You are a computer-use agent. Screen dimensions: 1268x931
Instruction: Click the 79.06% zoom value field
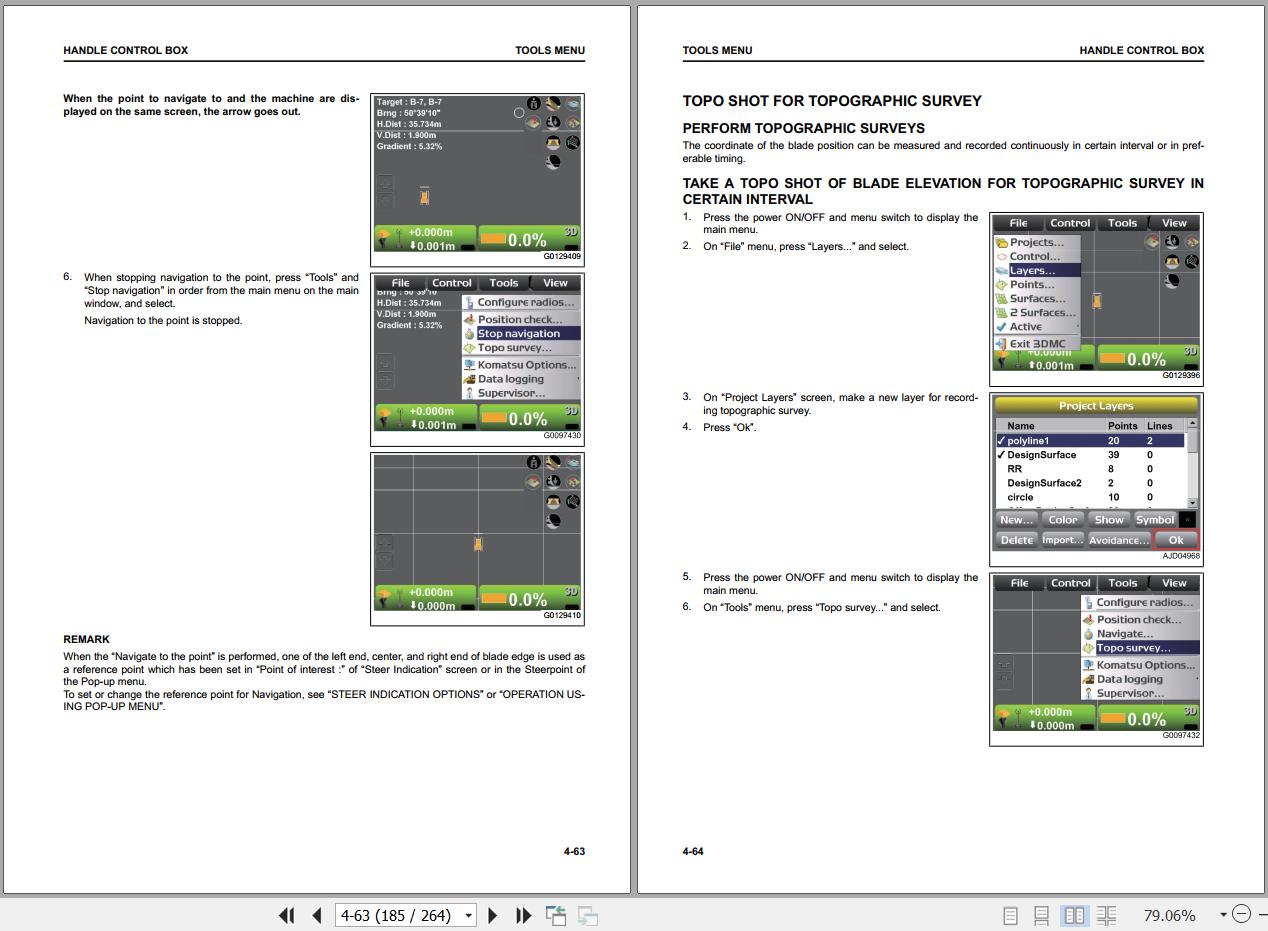1169,915
